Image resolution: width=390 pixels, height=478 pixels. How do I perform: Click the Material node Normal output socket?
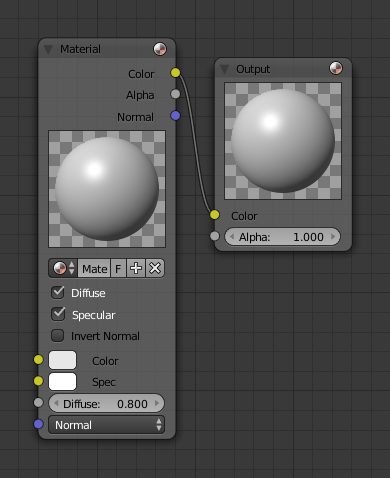(175, 116)
